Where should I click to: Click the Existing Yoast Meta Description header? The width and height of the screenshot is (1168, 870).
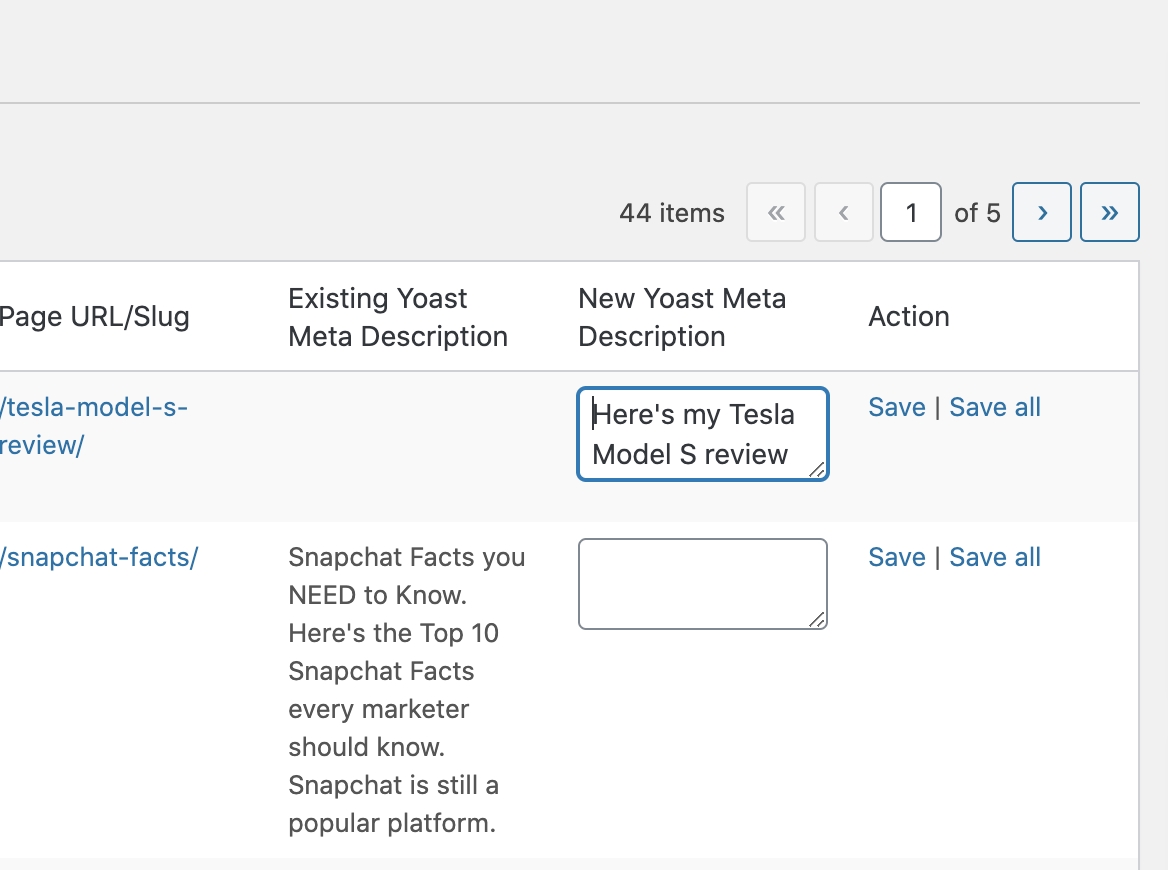398,317
